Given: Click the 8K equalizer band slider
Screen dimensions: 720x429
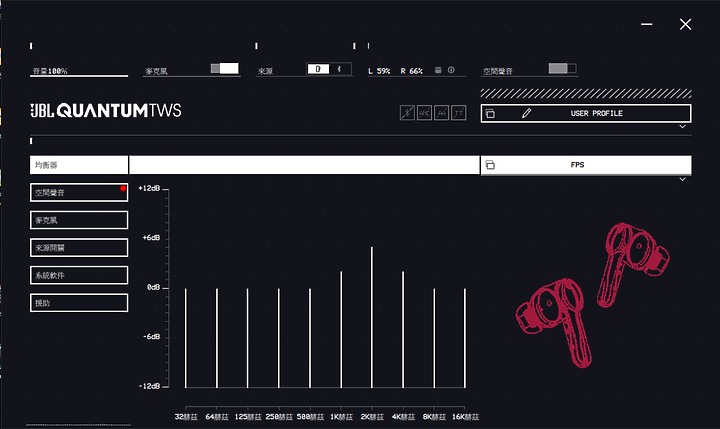Looking at the screenshot, I should (x=434, y=338).
